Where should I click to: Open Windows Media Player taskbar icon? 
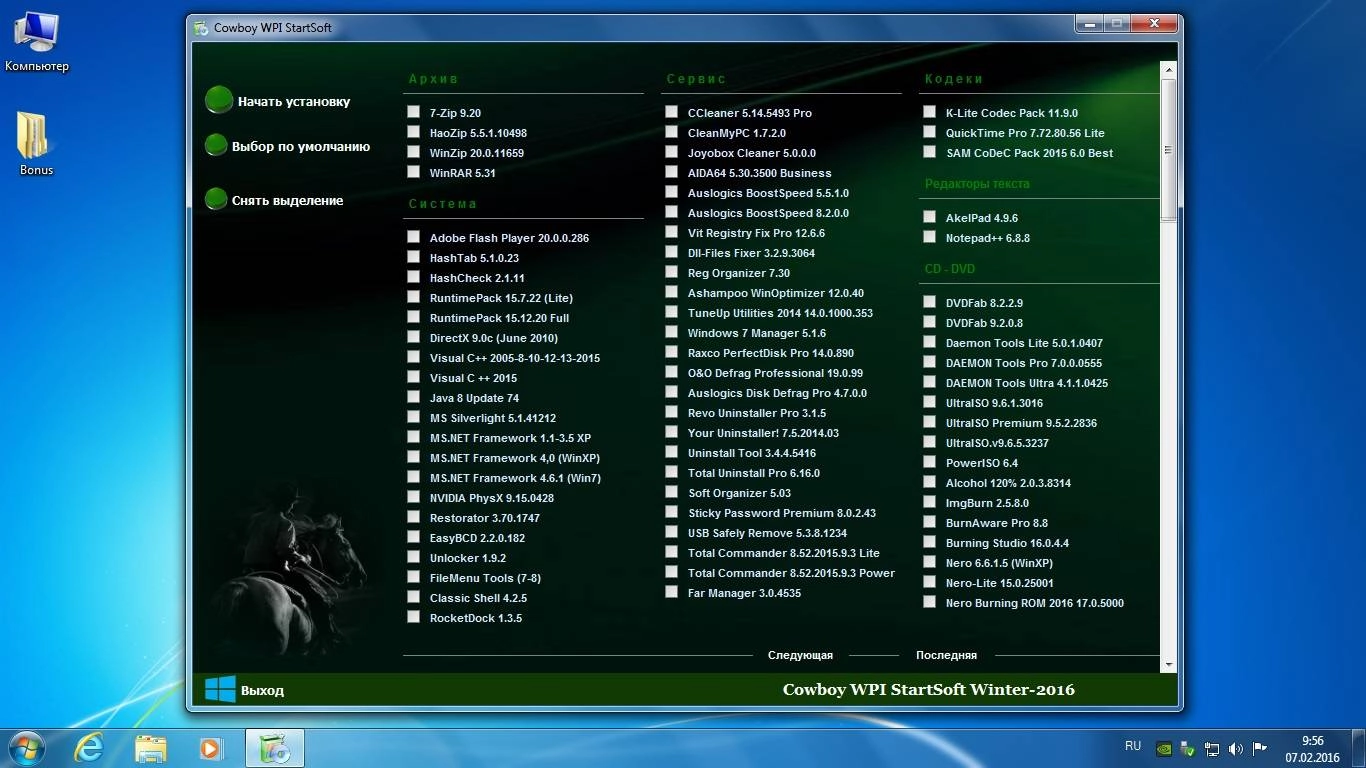[x=211, y=748]
